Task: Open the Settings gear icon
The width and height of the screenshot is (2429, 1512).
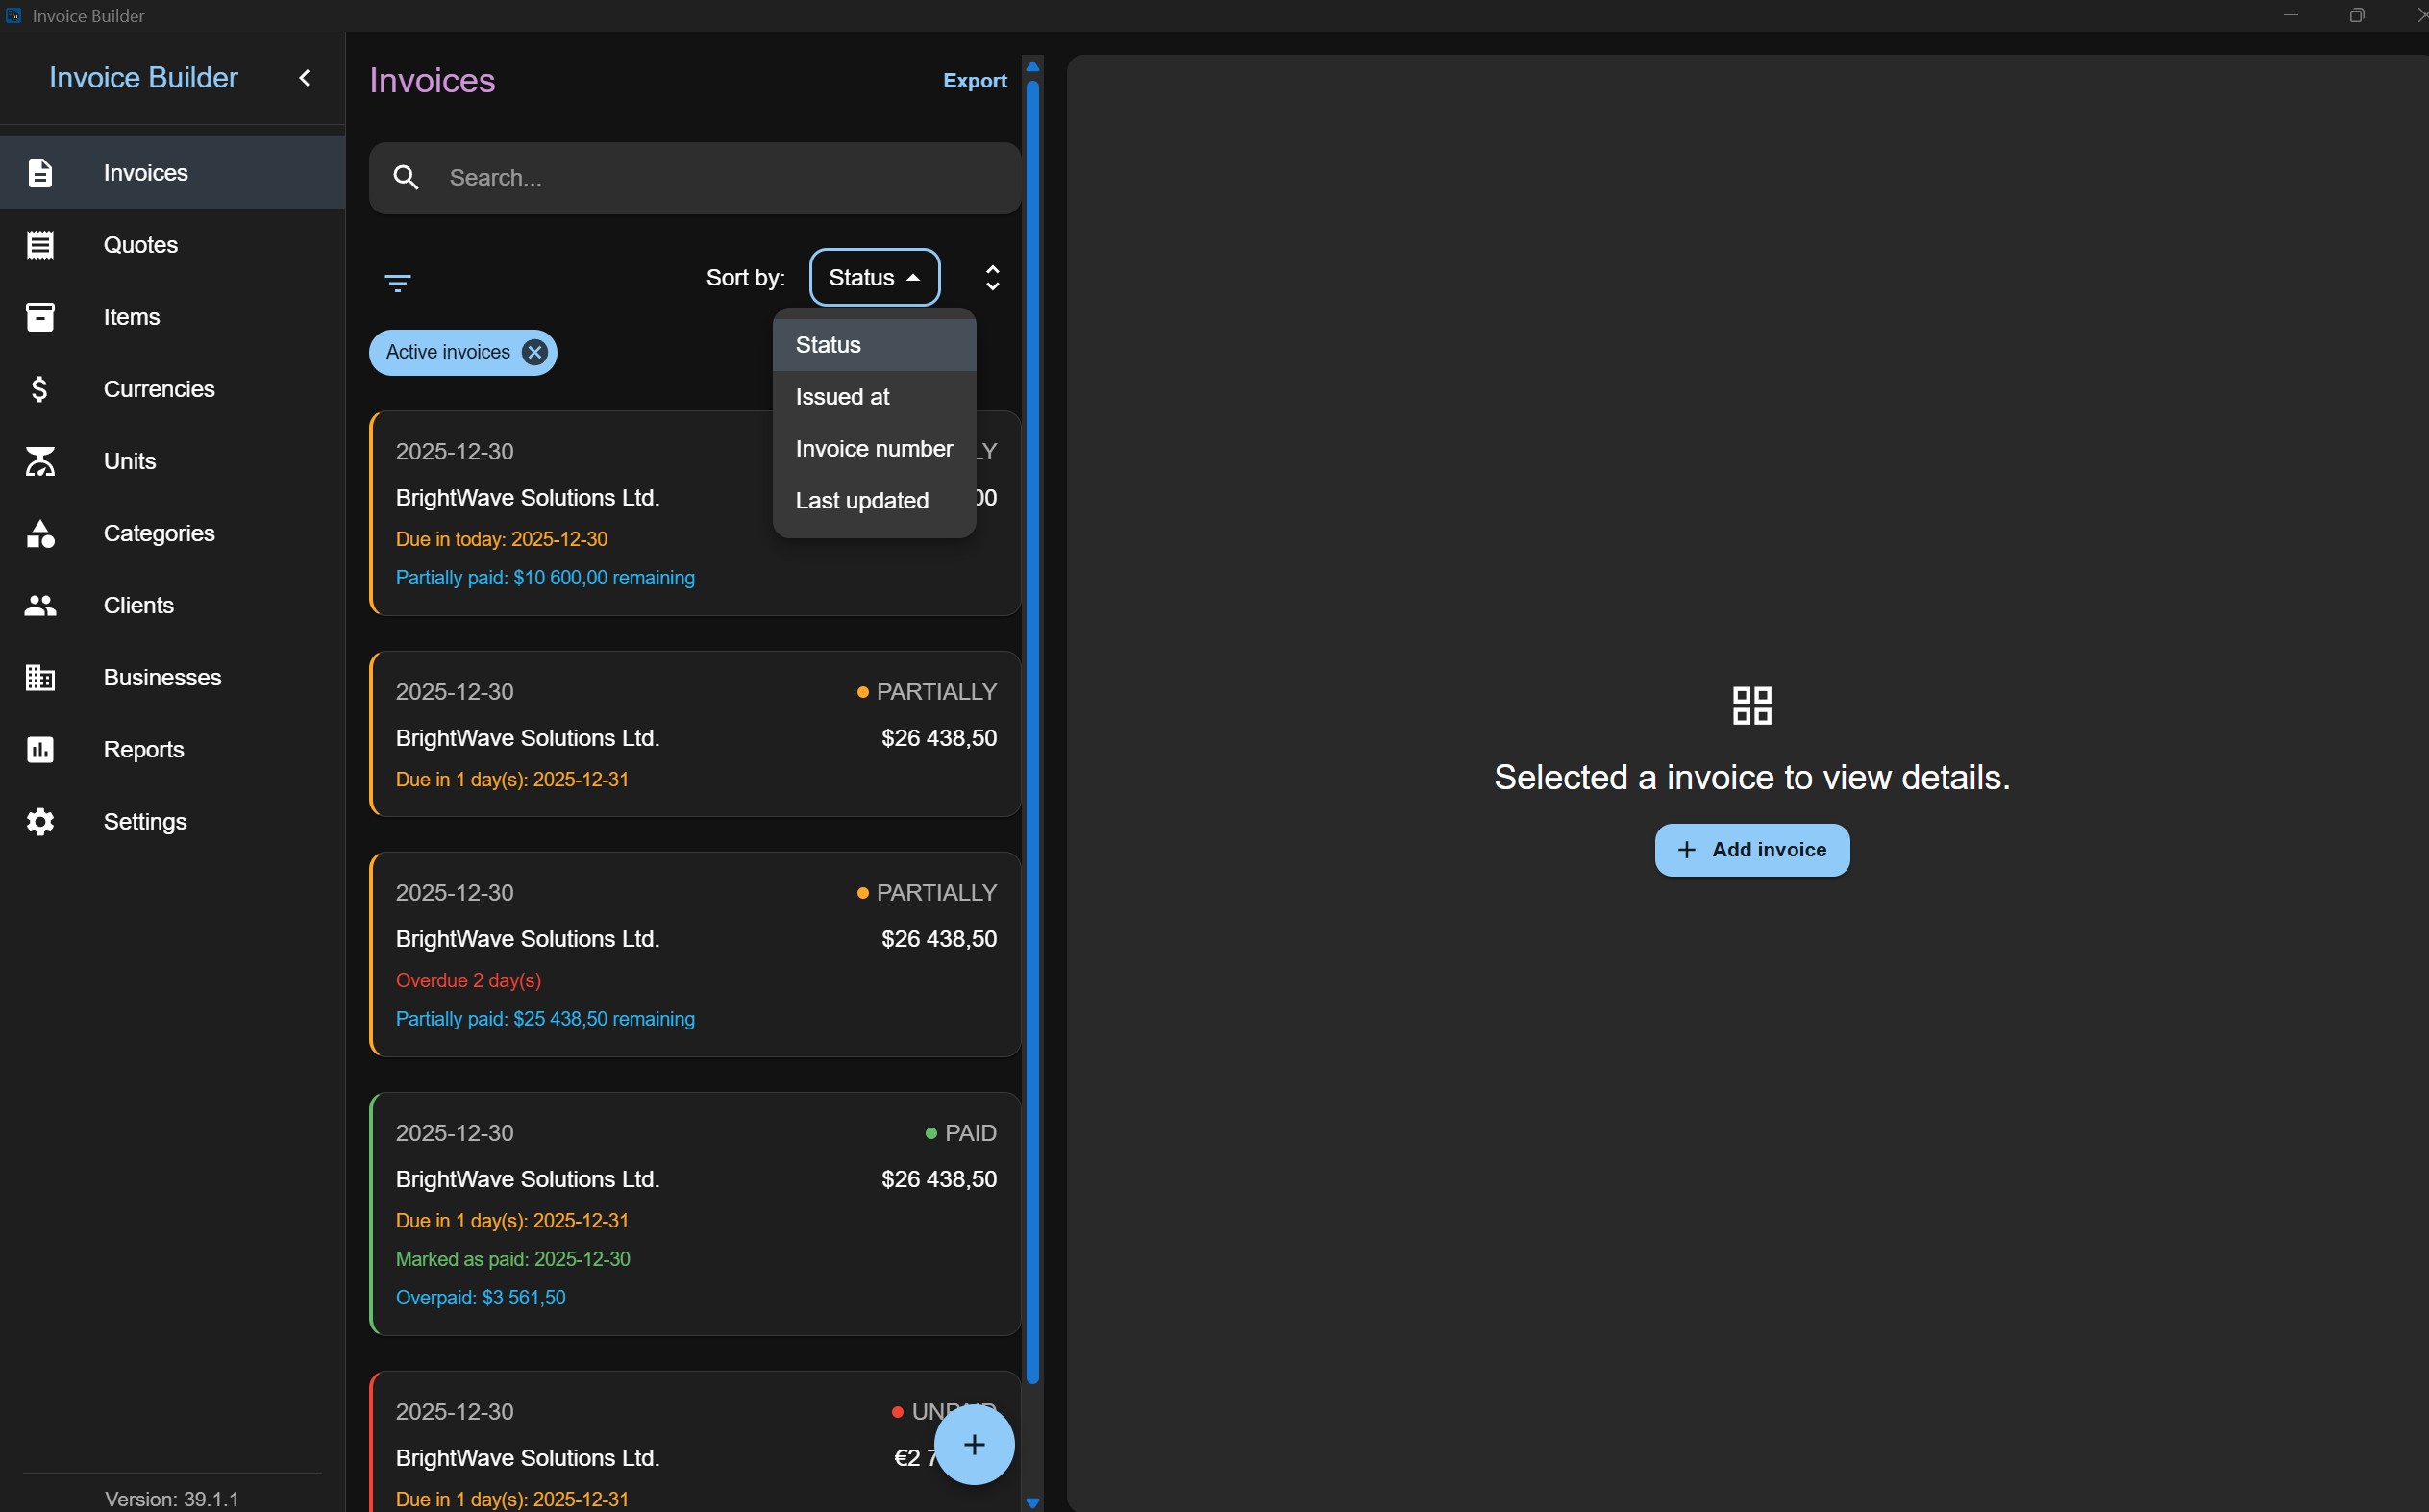Action: 40,821
